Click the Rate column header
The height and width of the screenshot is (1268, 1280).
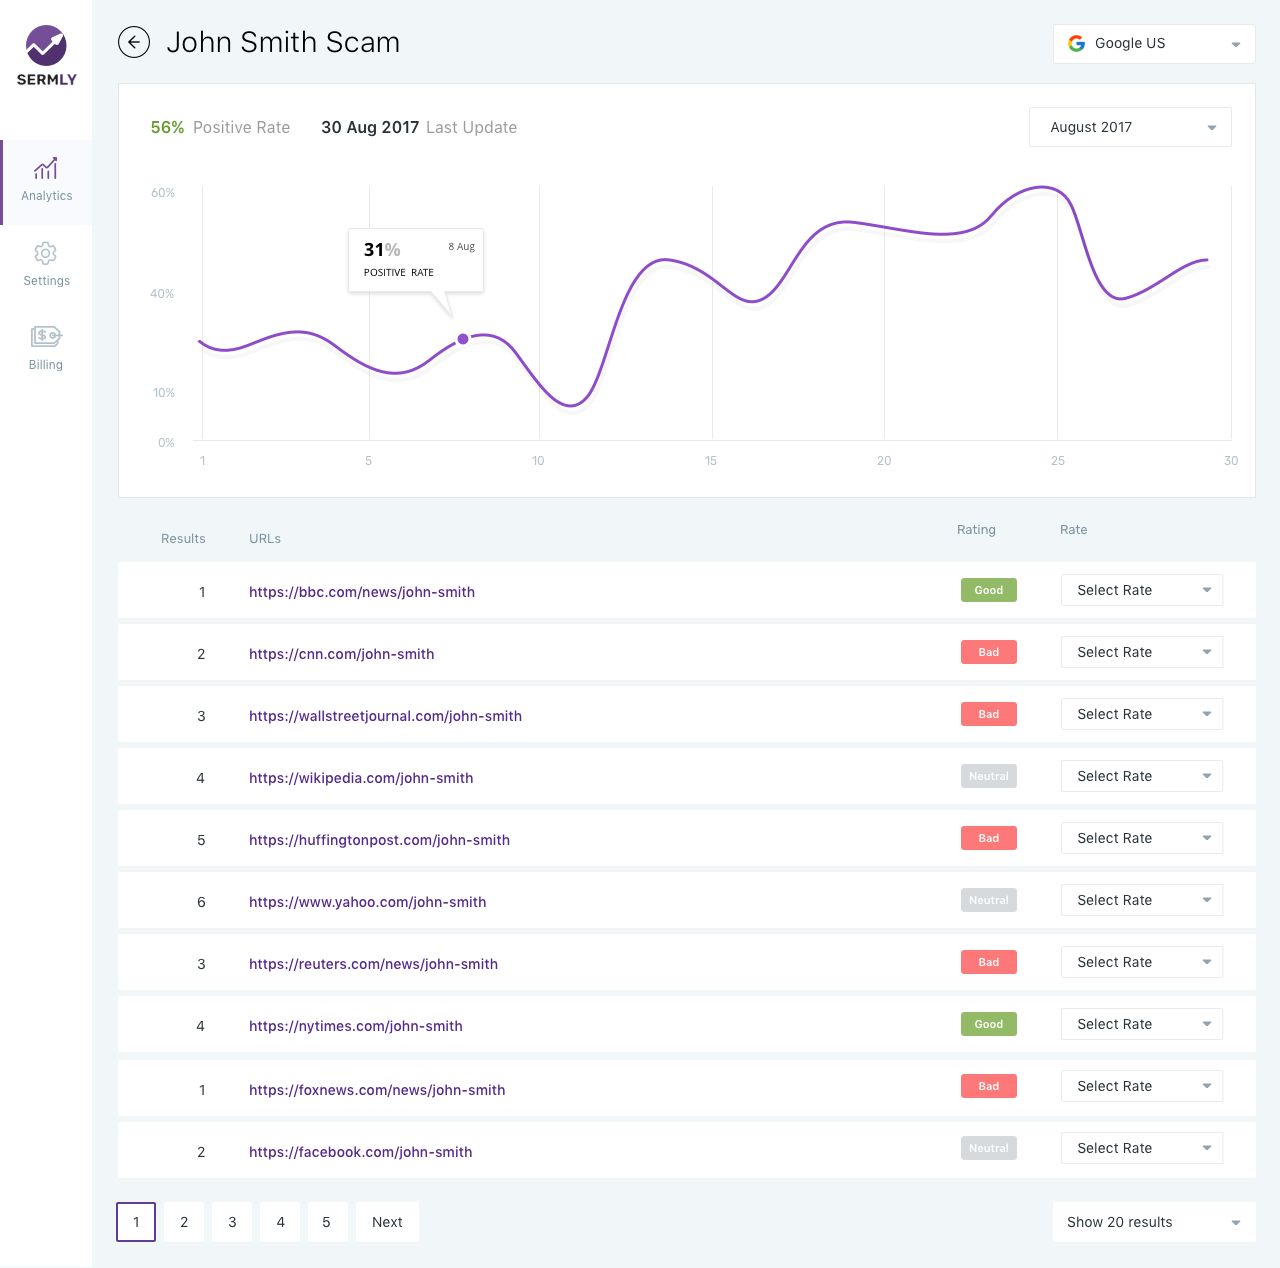point(1074,530)
